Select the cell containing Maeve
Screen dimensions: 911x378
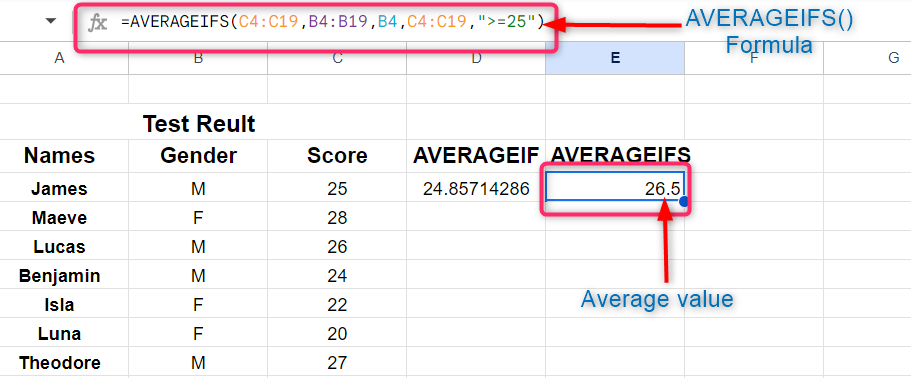[59, 217]
